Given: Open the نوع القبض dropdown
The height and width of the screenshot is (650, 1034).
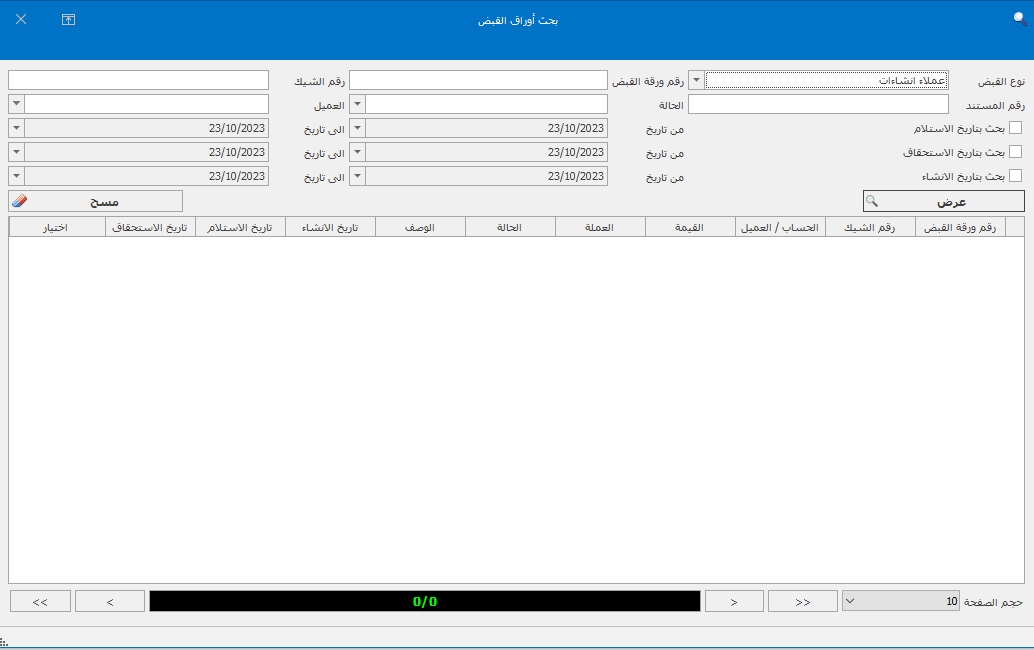Looking at the screenshot, I should tap(696, 80).
